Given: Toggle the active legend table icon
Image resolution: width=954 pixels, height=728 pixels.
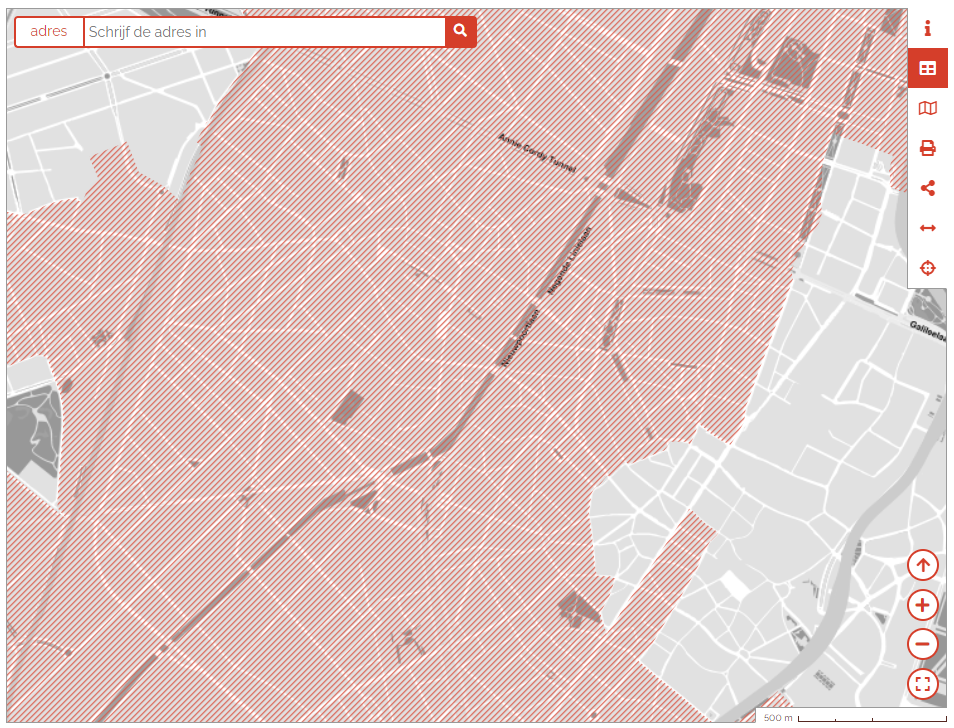Looking at the screenshot, I should tap(927, 68).
